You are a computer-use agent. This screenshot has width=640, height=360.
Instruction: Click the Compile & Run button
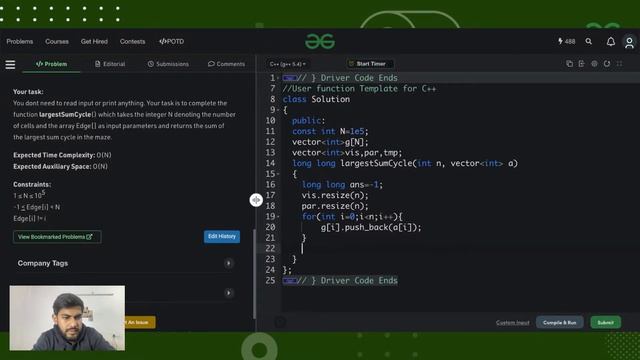pyautogui.click(x=560, y=322)
